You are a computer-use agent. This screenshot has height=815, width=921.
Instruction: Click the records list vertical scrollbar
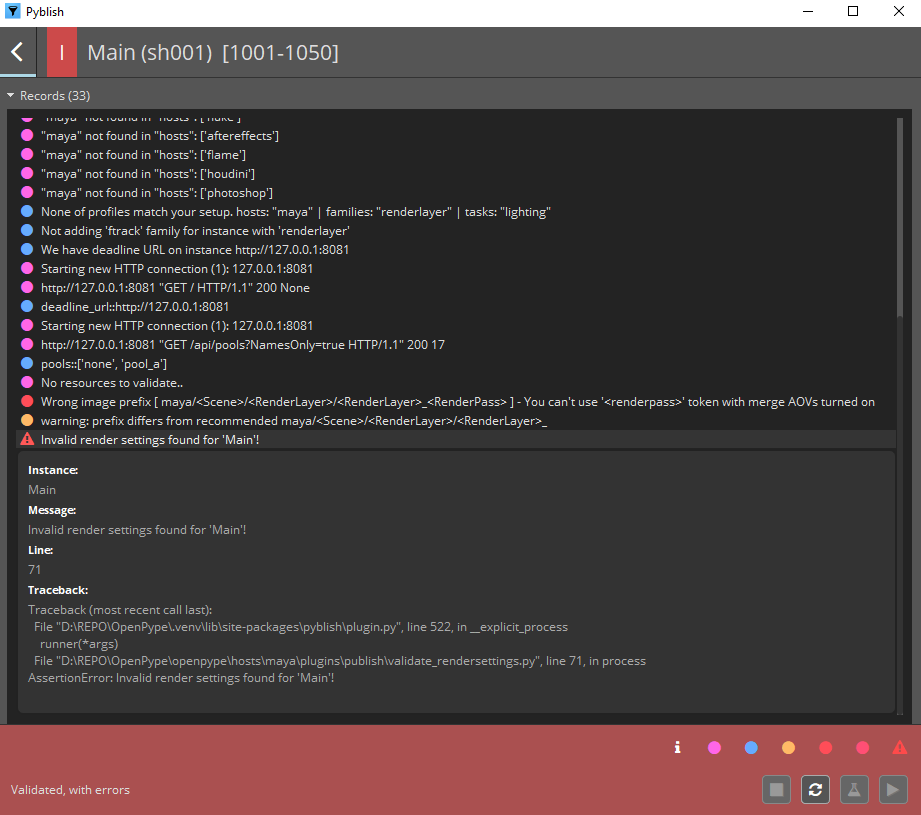point(900,217)
